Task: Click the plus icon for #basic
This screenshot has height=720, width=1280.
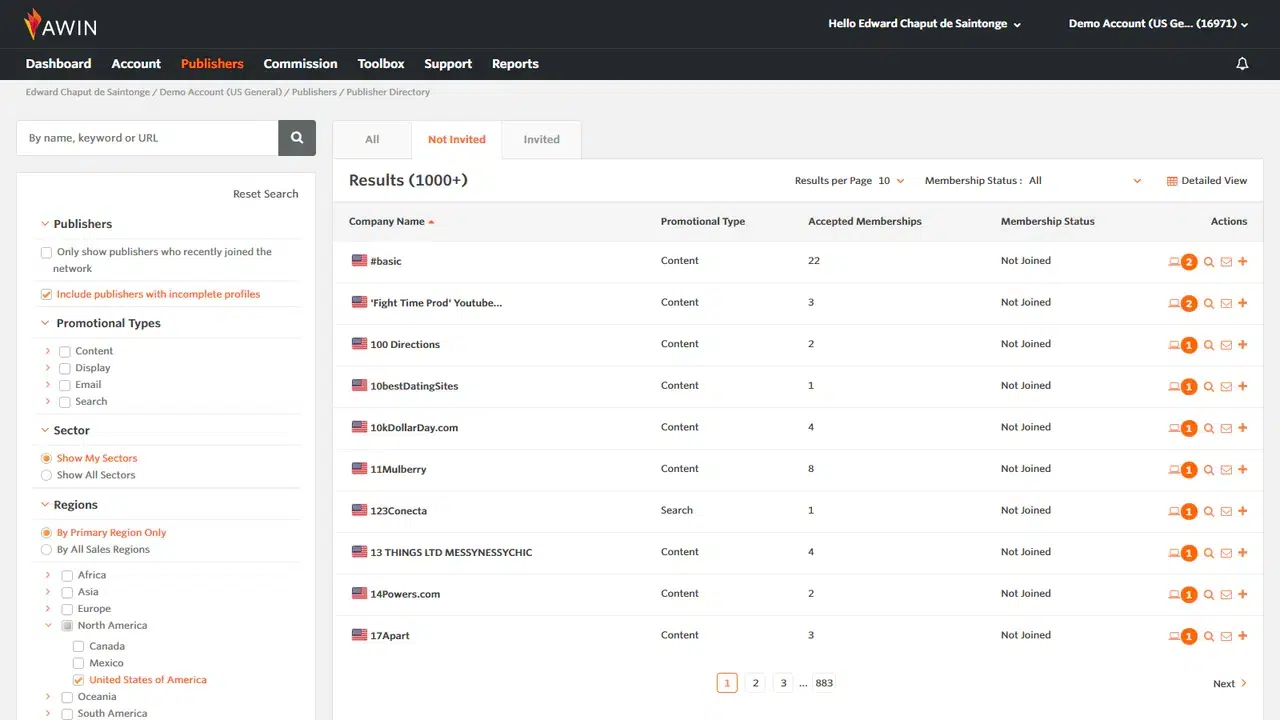Action: coord(1243,262)
